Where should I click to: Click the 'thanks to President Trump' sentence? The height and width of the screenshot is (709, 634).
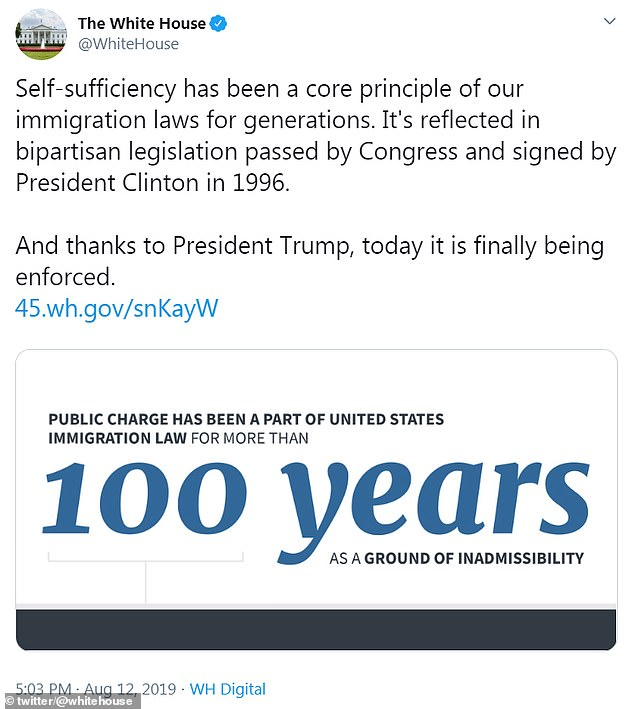coord(310,246)
